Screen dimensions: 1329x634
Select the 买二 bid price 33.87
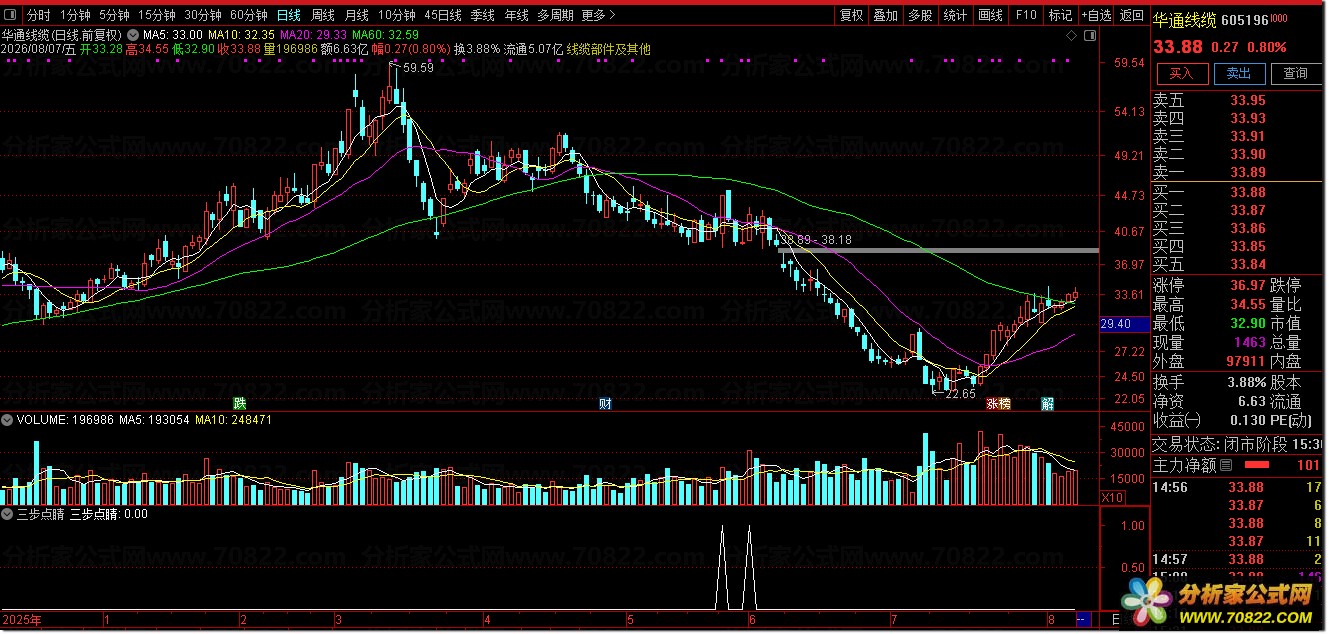point(1247,210)
